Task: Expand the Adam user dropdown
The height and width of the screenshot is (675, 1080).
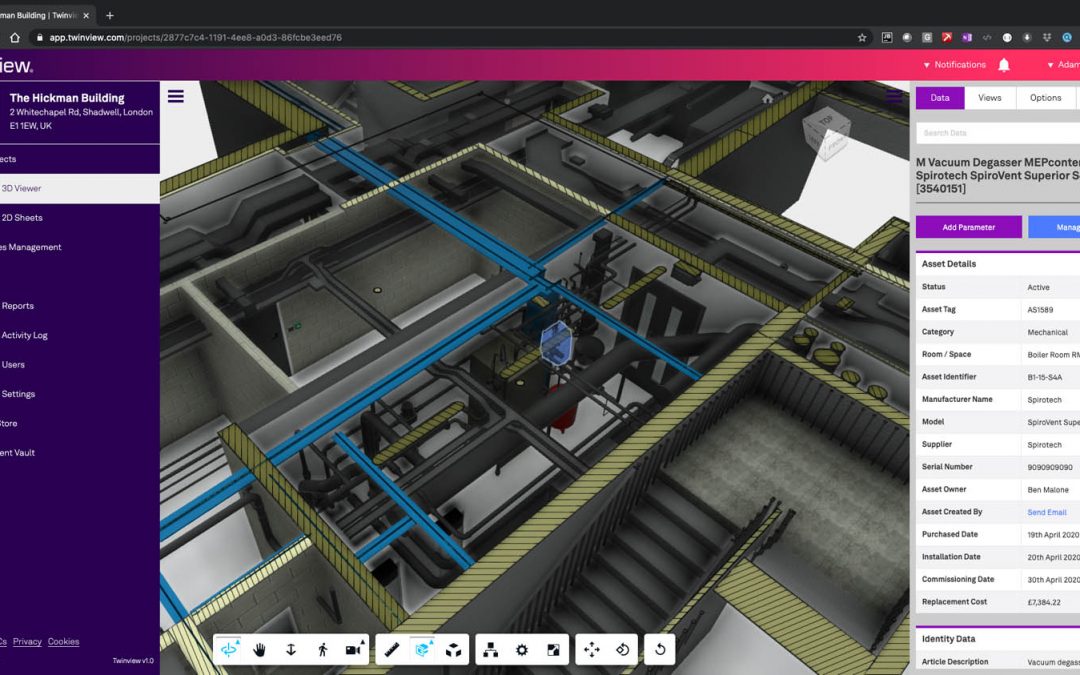Action: (x=1063, y=65)
